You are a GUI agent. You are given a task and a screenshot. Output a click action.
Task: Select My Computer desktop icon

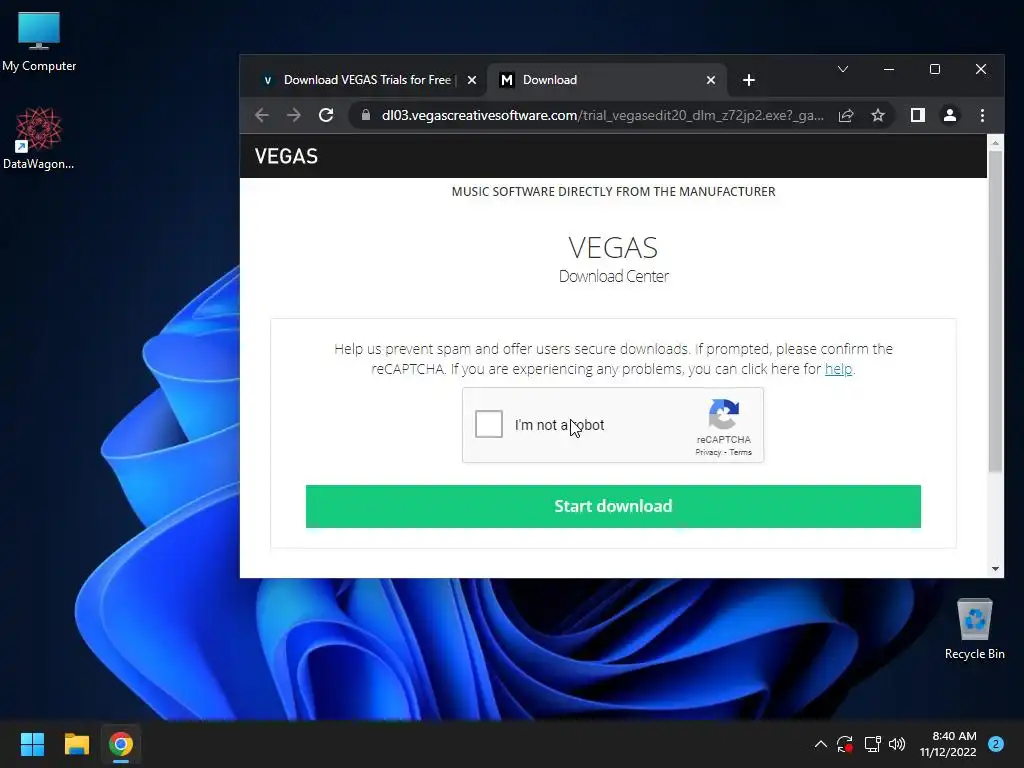[39, 41]
